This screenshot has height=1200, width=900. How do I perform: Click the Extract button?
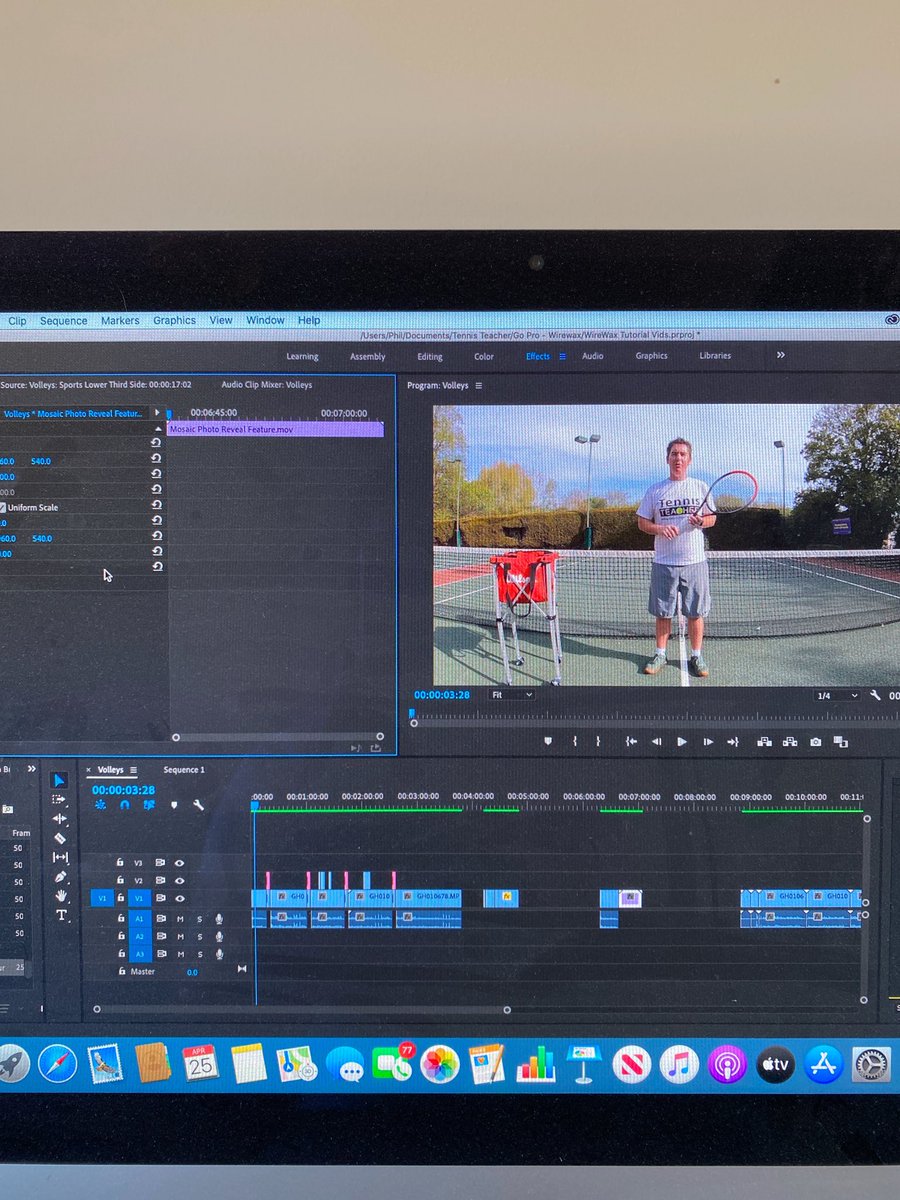tap(789, 741)
